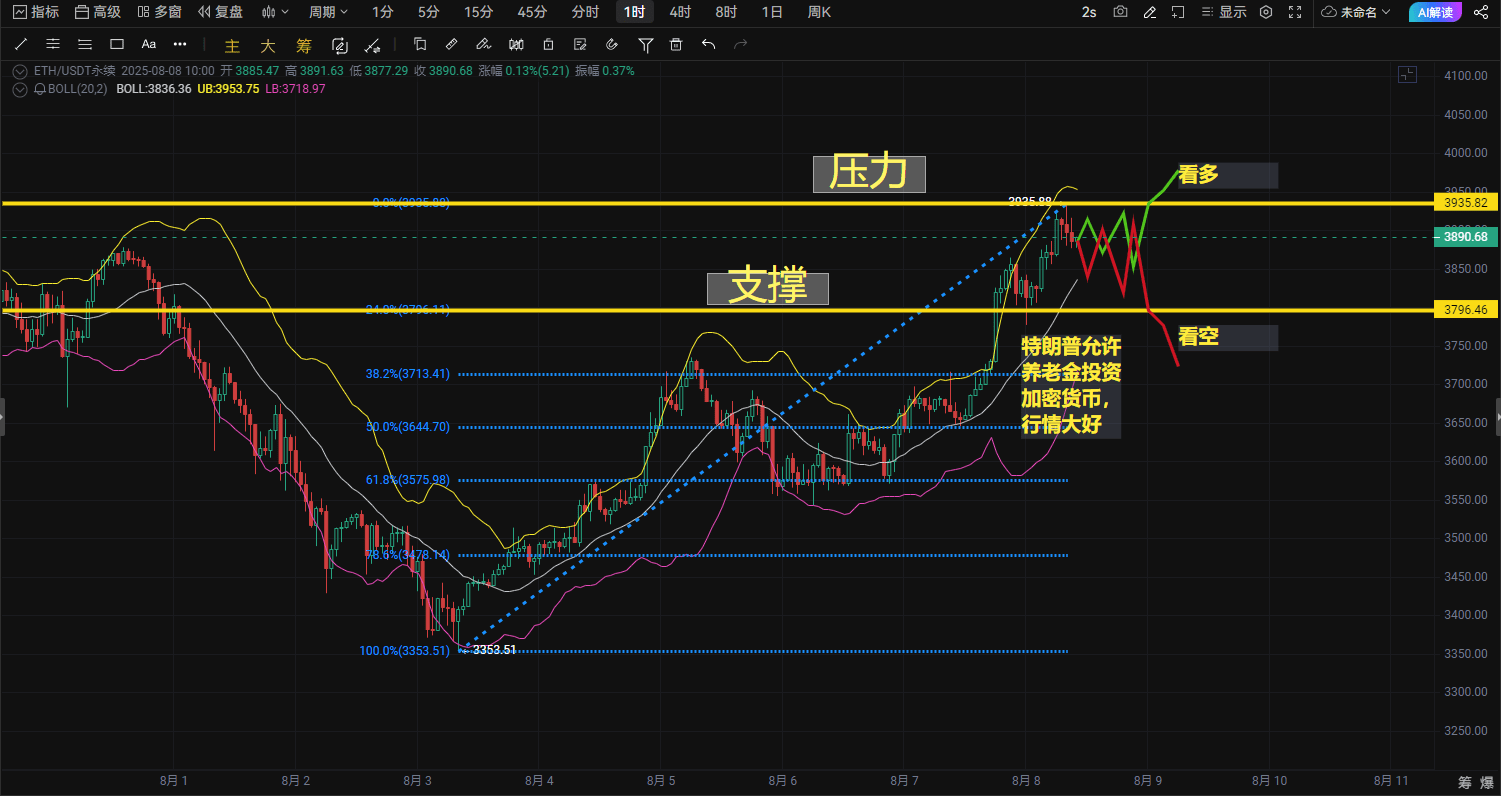Select the active 1时 timeframe
The image size is (1501, 796).
click(x=634, y=12)
